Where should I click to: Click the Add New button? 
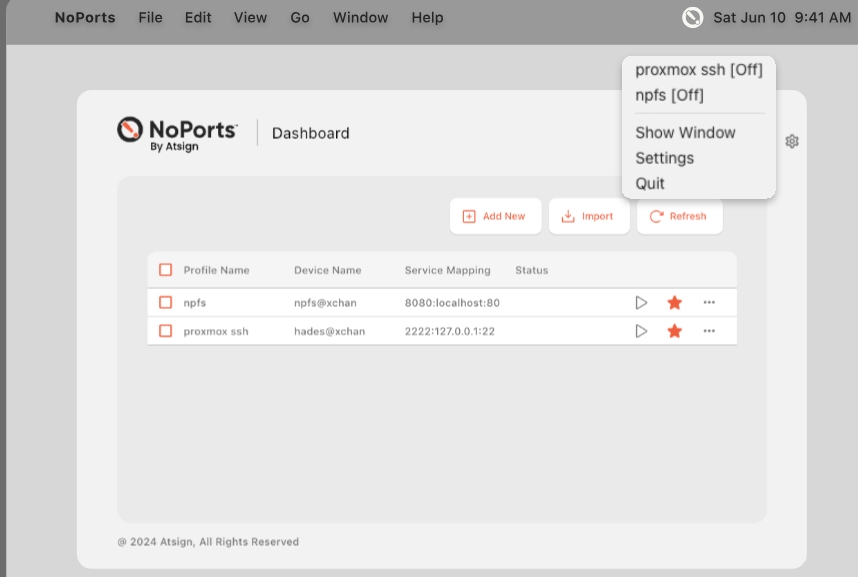click(x=495, y=215)
